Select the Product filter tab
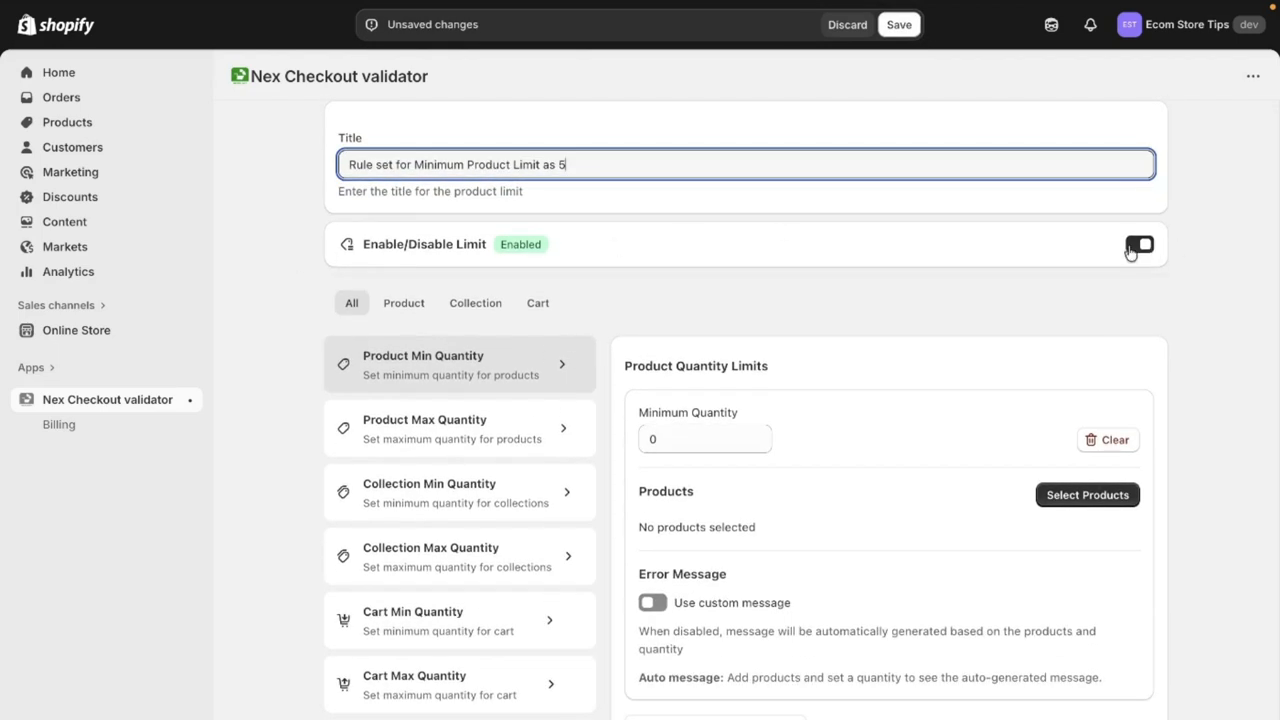The image size is (1280, 720). [x=404, y=303]
